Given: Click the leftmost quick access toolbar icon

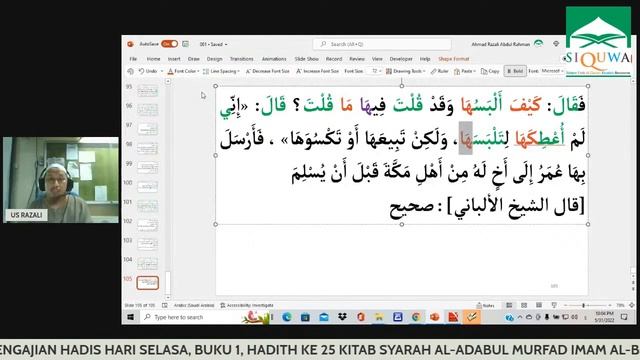Looking at the screenshot, I should pos(131,71).
